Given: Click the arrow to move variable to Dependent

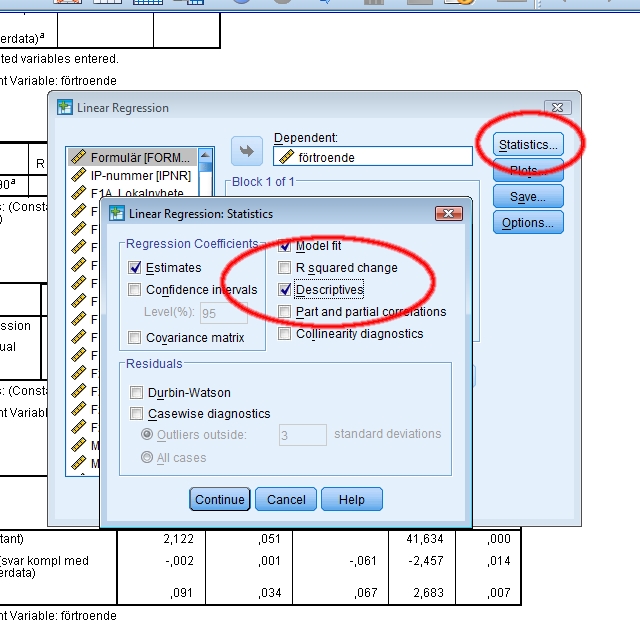Looking at the screenshot, I should click(x=245, y=151).
